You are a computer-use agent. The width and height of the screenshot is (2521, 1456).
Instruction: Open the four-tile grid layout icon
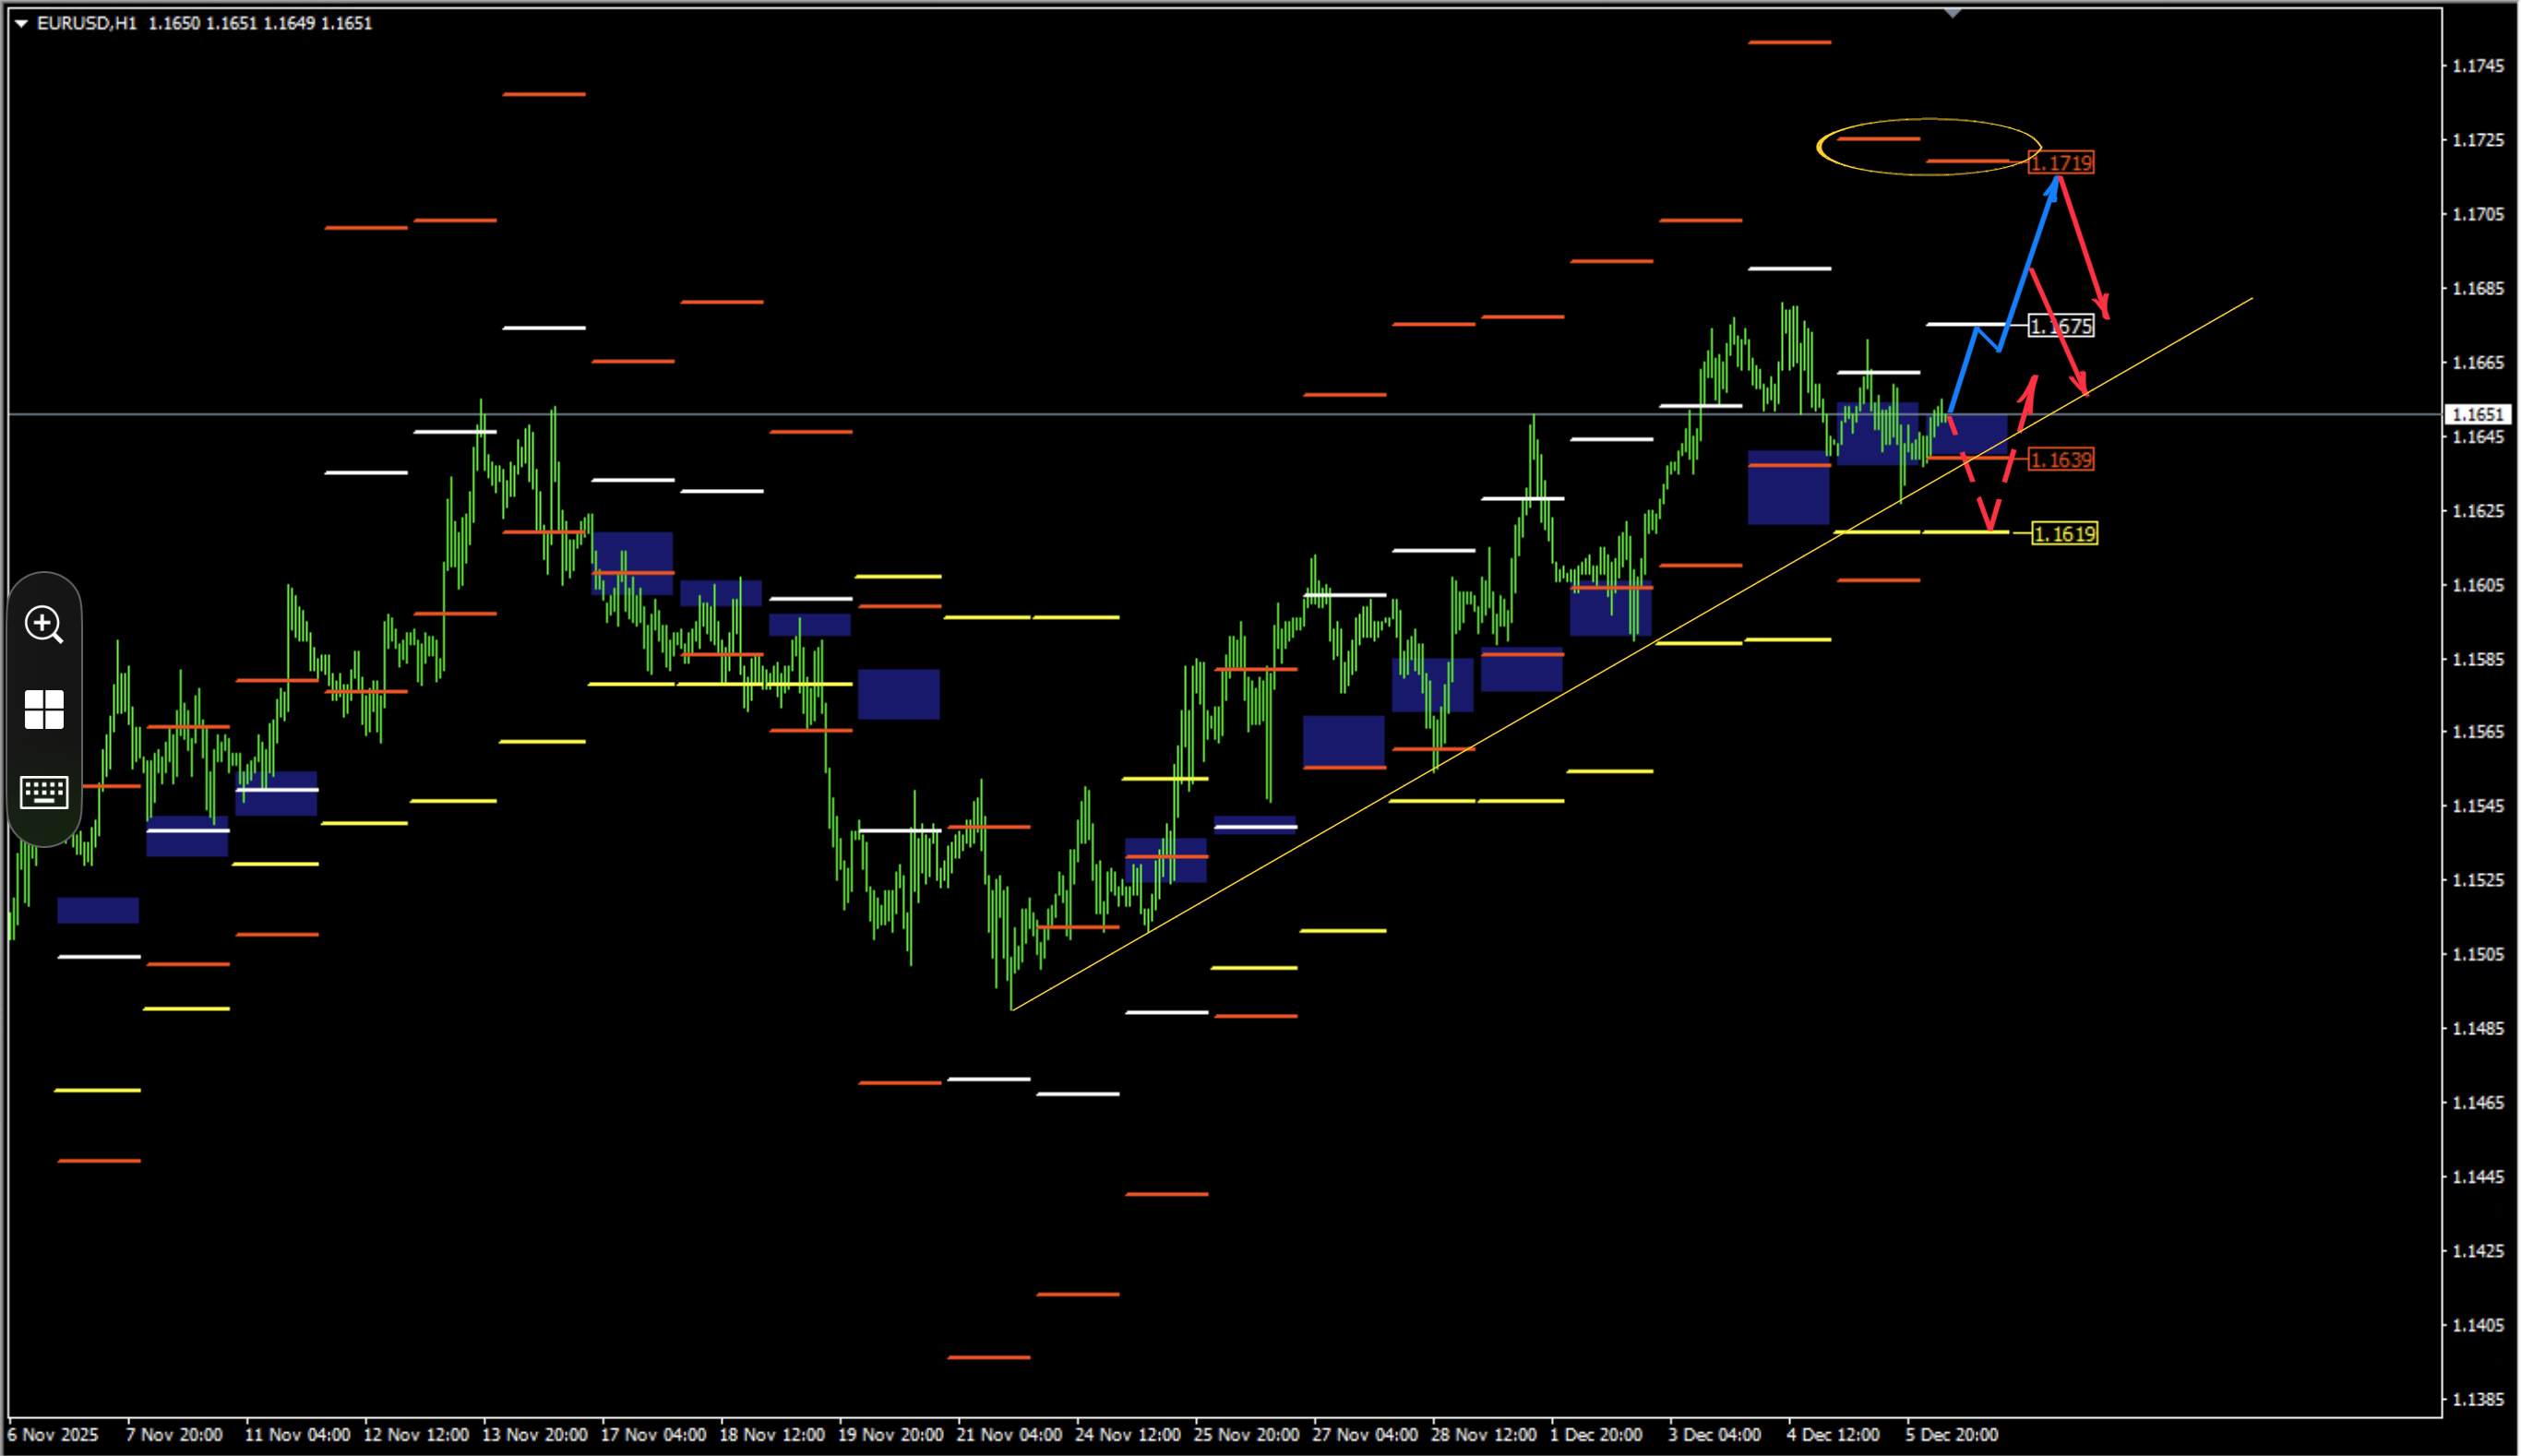point(44,709)
